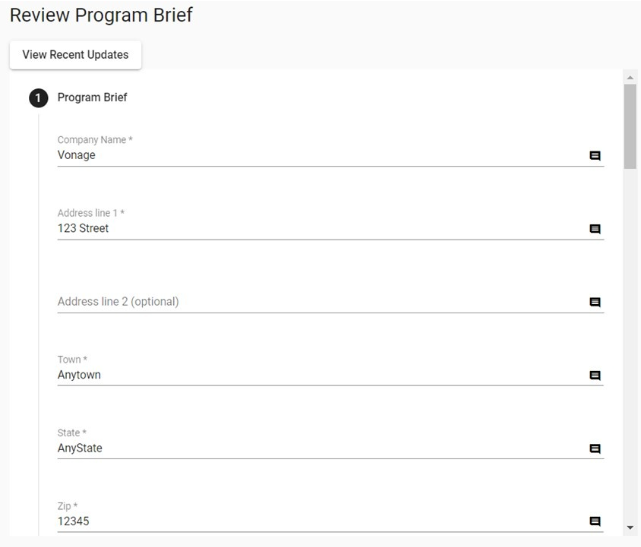This screenshot has width=641, height=547.
Task: Click the vertical scrollbar thumb
Action: 630,125
